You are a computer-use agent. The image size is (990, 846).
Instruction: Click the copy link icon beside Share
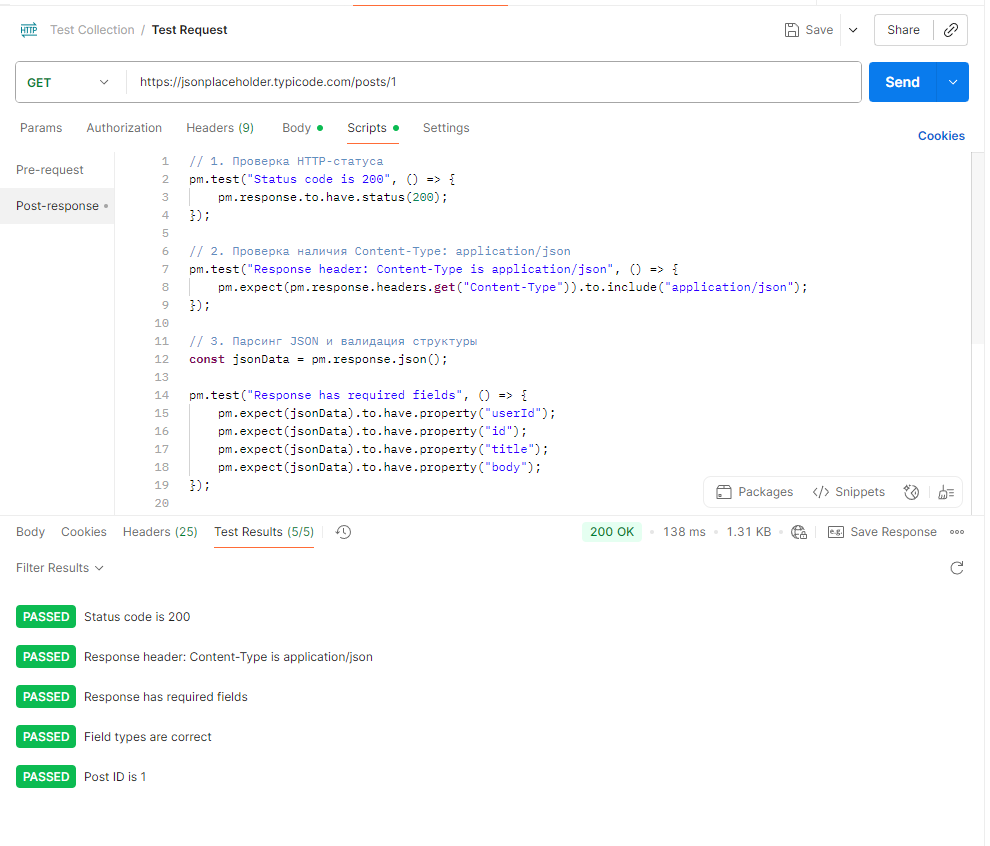pos(951,30)
